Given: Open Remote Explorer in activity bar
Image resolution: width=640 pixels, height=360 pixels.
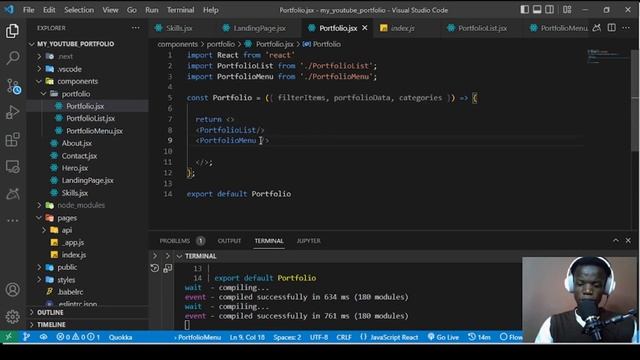Looking at the screenshot, I should 12,167.
